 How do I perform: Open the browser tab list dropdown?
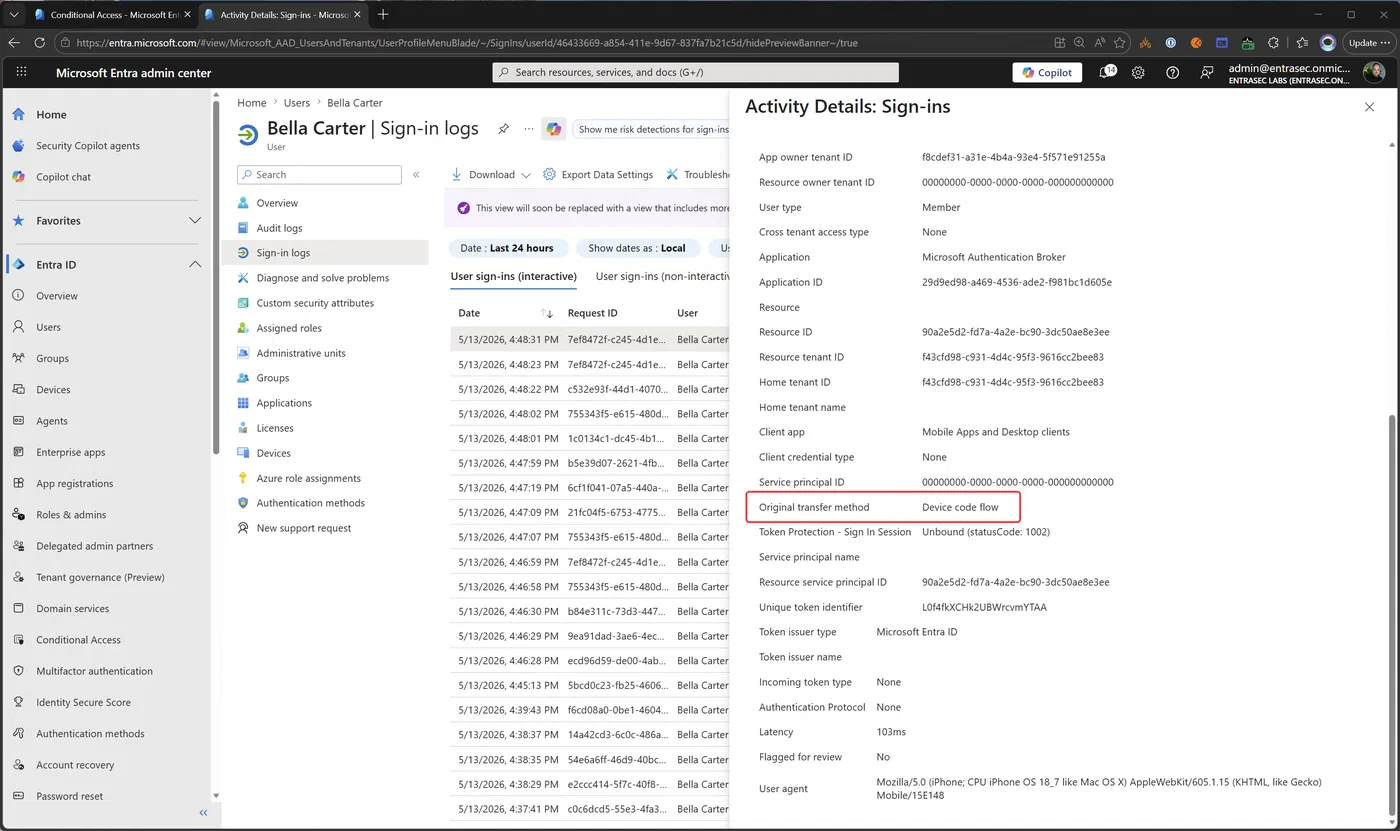(x=14, y=14)
